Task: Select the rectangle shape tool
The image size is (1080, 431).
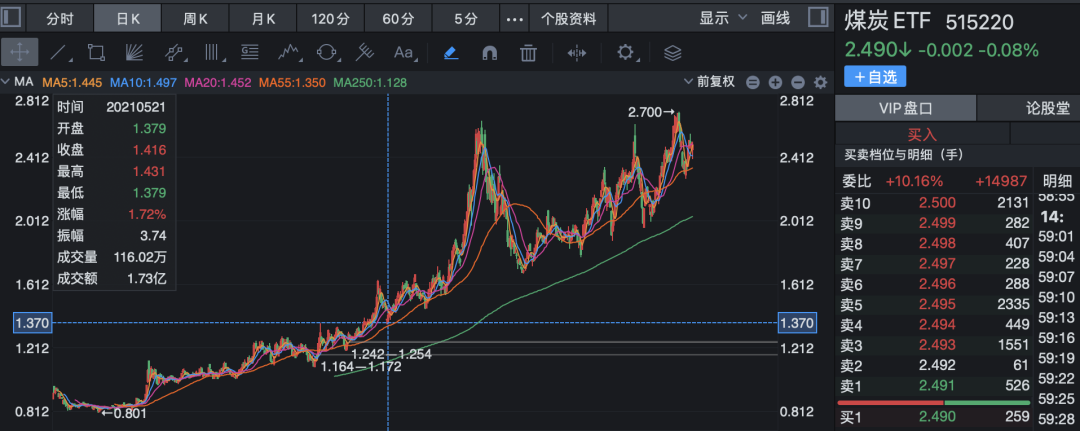Action: tap(96, 52)
